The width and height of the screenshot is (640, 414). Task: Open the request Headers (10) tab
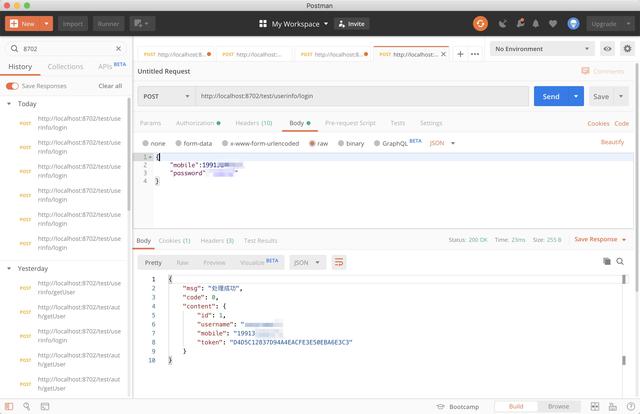tap(254, 123)
